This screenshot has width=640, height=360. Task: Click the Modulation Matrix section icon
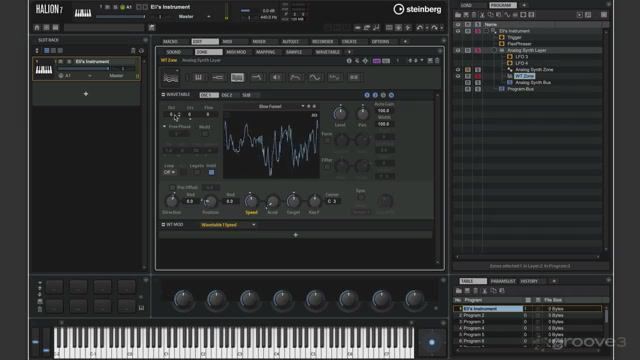[354, 77]
